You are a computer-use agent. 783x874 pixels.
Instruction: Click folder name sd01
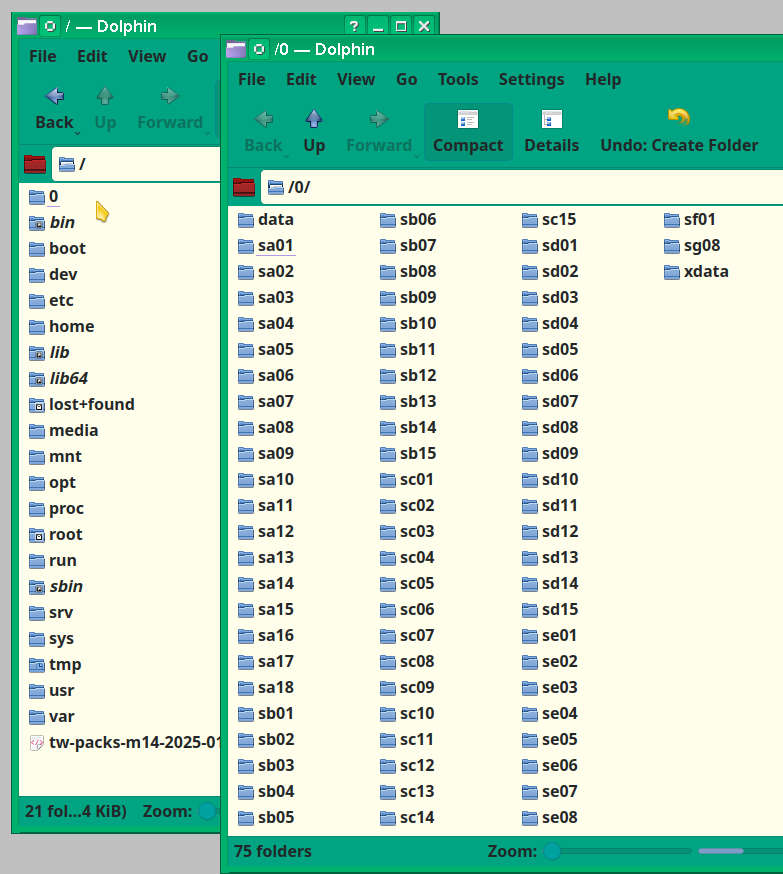[x=560, y=246]
